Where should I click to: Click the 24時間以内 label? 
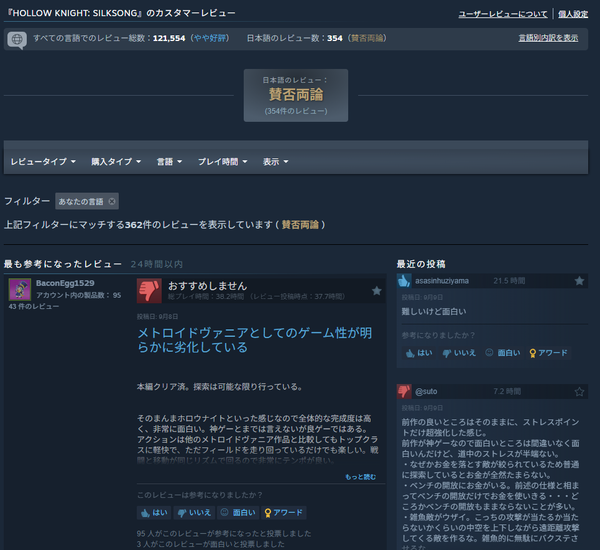(x=157, y=264)
